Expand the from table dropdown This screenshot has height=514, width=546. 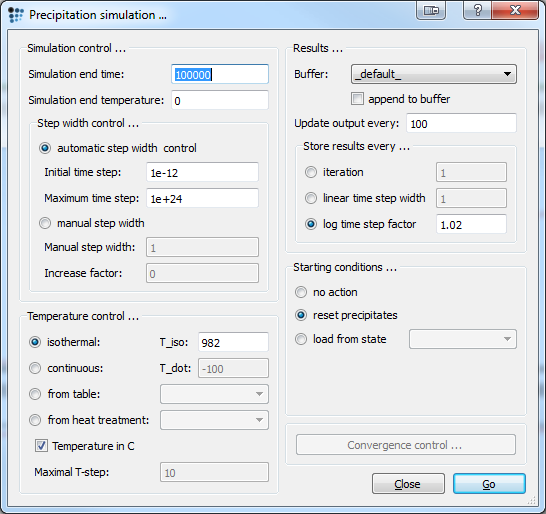coord(214,394)
